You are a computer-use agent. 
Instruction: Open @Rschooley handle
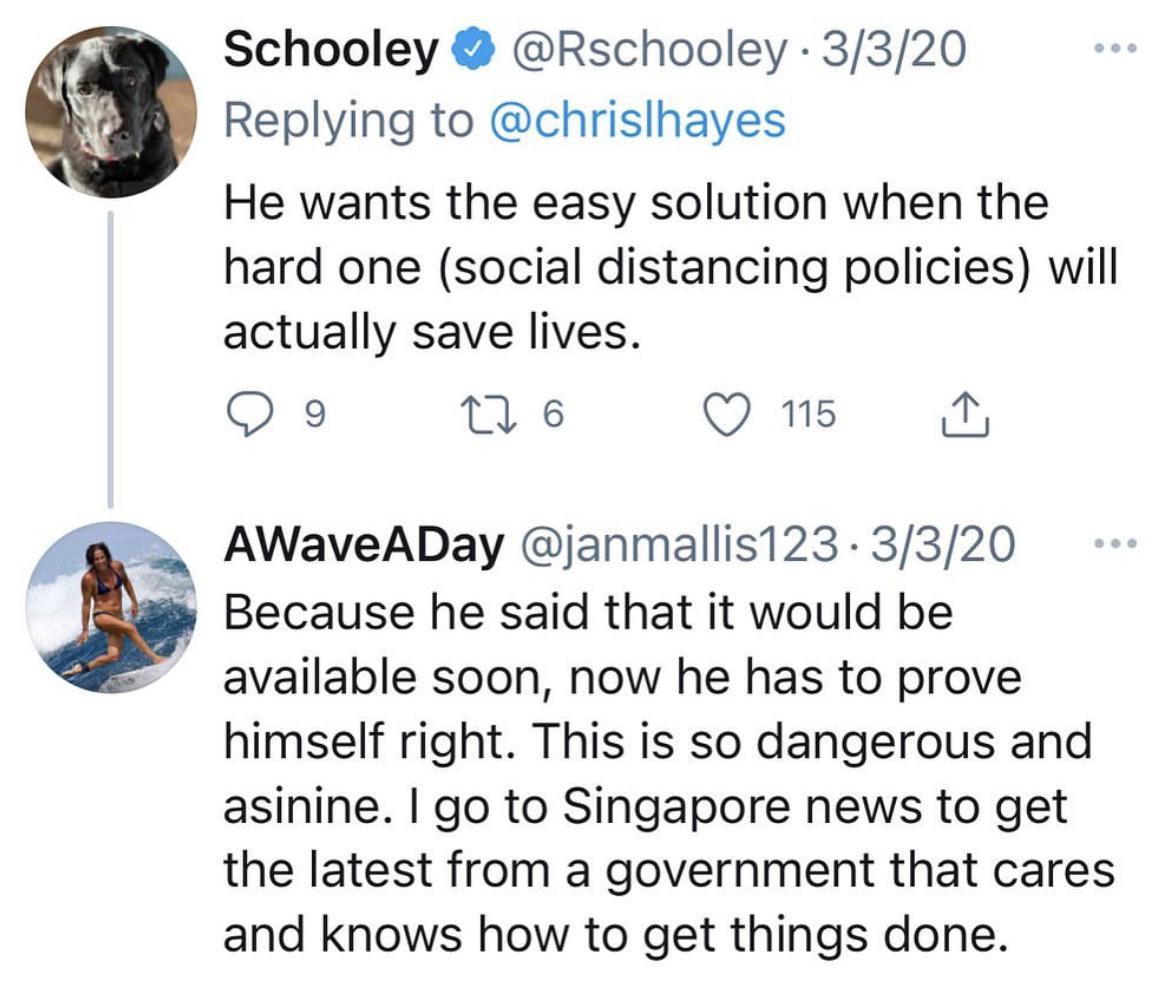pyautogui.click(x=648, y=51)
